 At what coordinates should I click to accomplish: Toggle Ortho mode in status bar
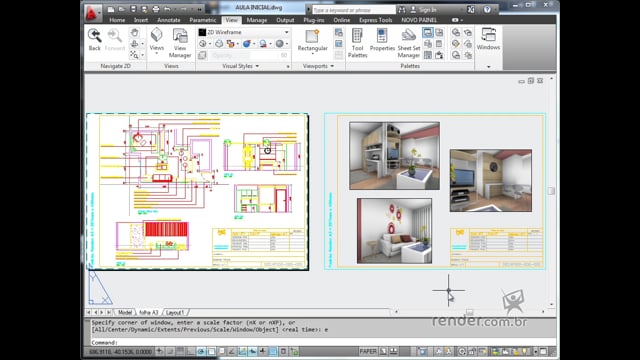191,351
